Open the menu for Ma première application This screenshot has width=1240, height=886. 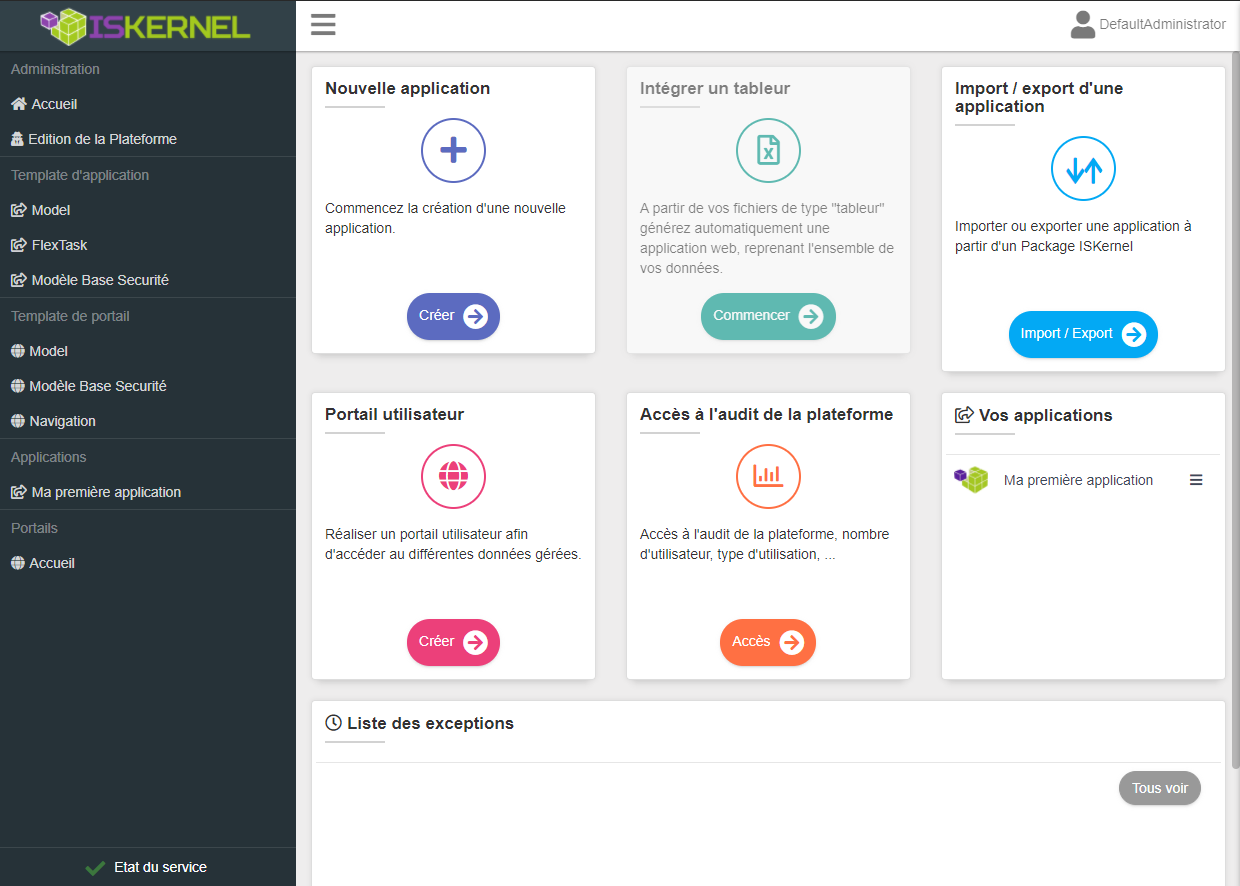click(1196, 480)
